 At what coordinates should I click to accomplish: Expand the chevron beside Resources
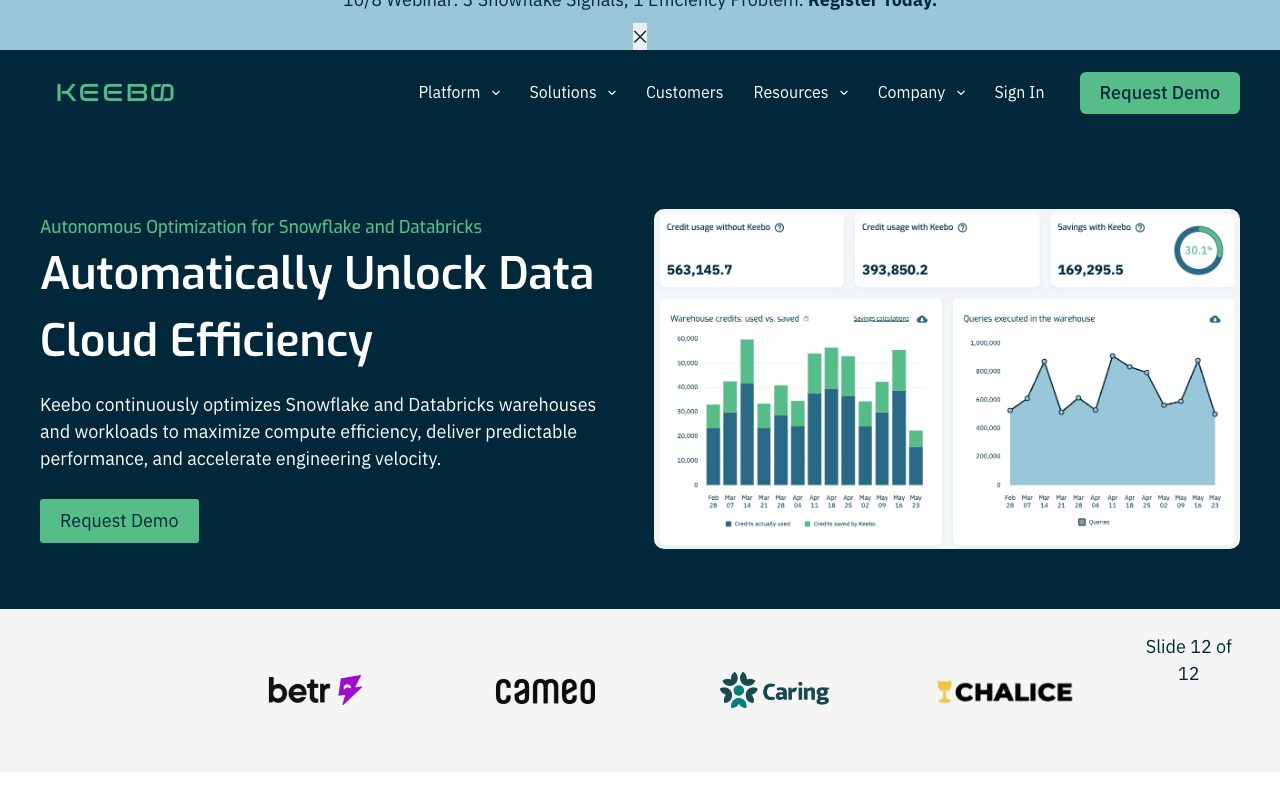[844, 93]
